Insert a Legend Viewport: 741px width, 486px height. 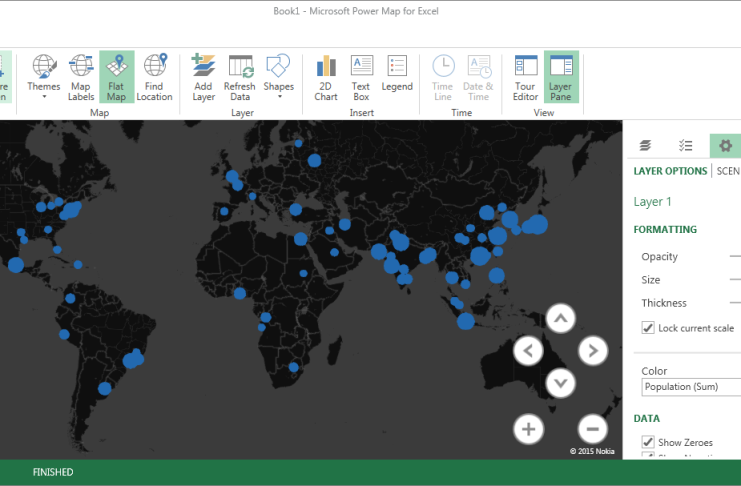[x=397, y=73]
